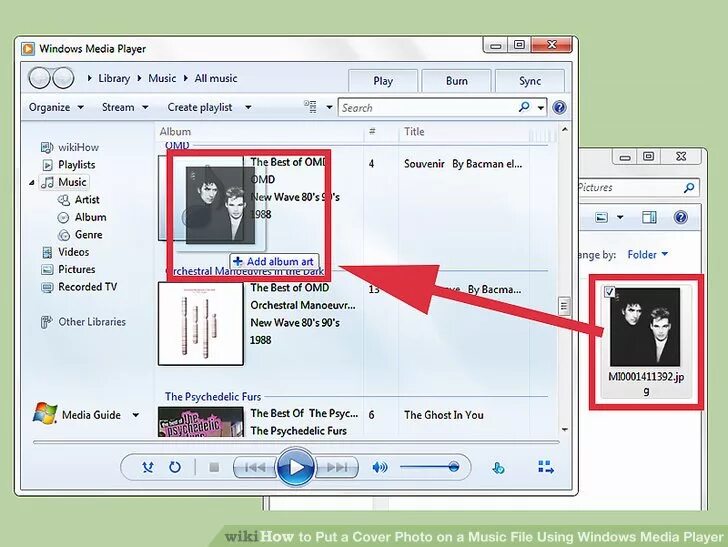Click the Stop playback button

coord(214,467)
